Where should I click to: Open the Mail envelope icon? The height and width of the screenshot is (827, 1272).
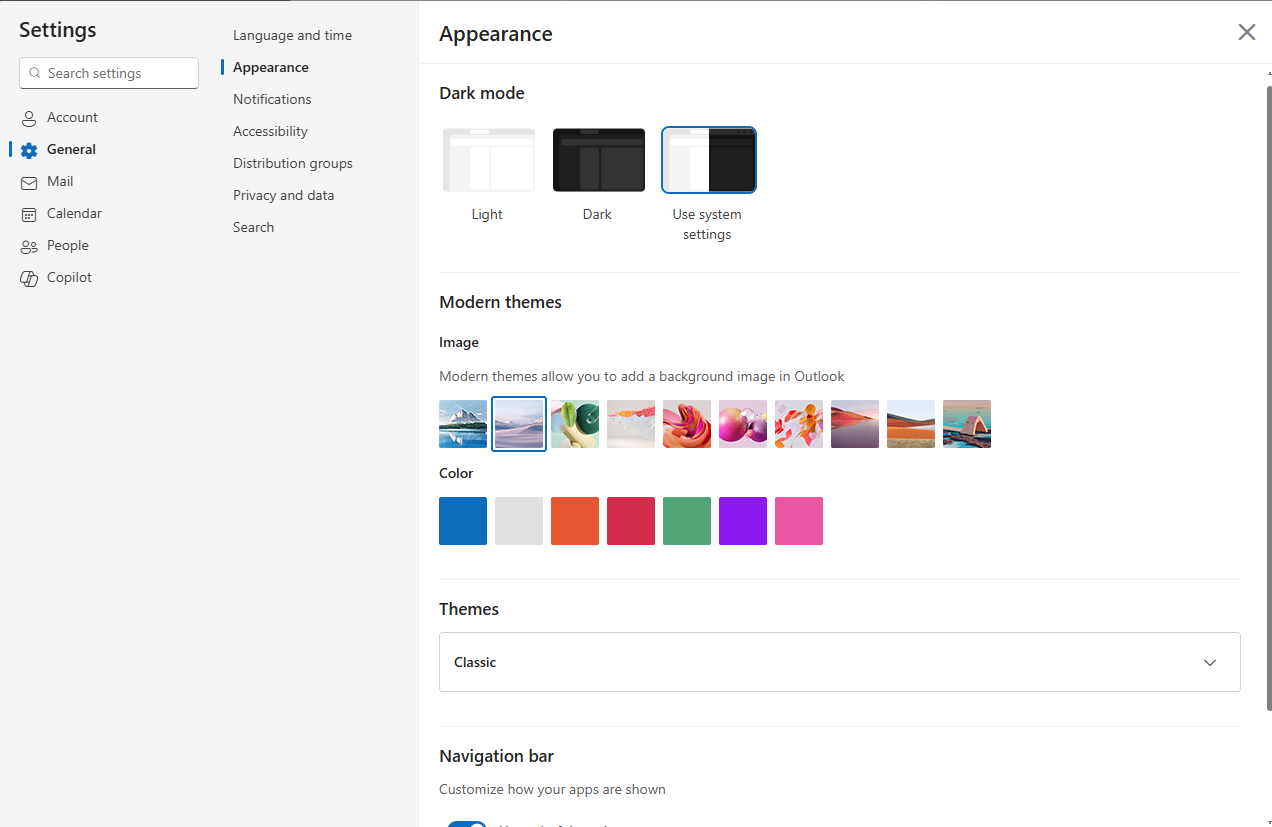pos(29,182)
